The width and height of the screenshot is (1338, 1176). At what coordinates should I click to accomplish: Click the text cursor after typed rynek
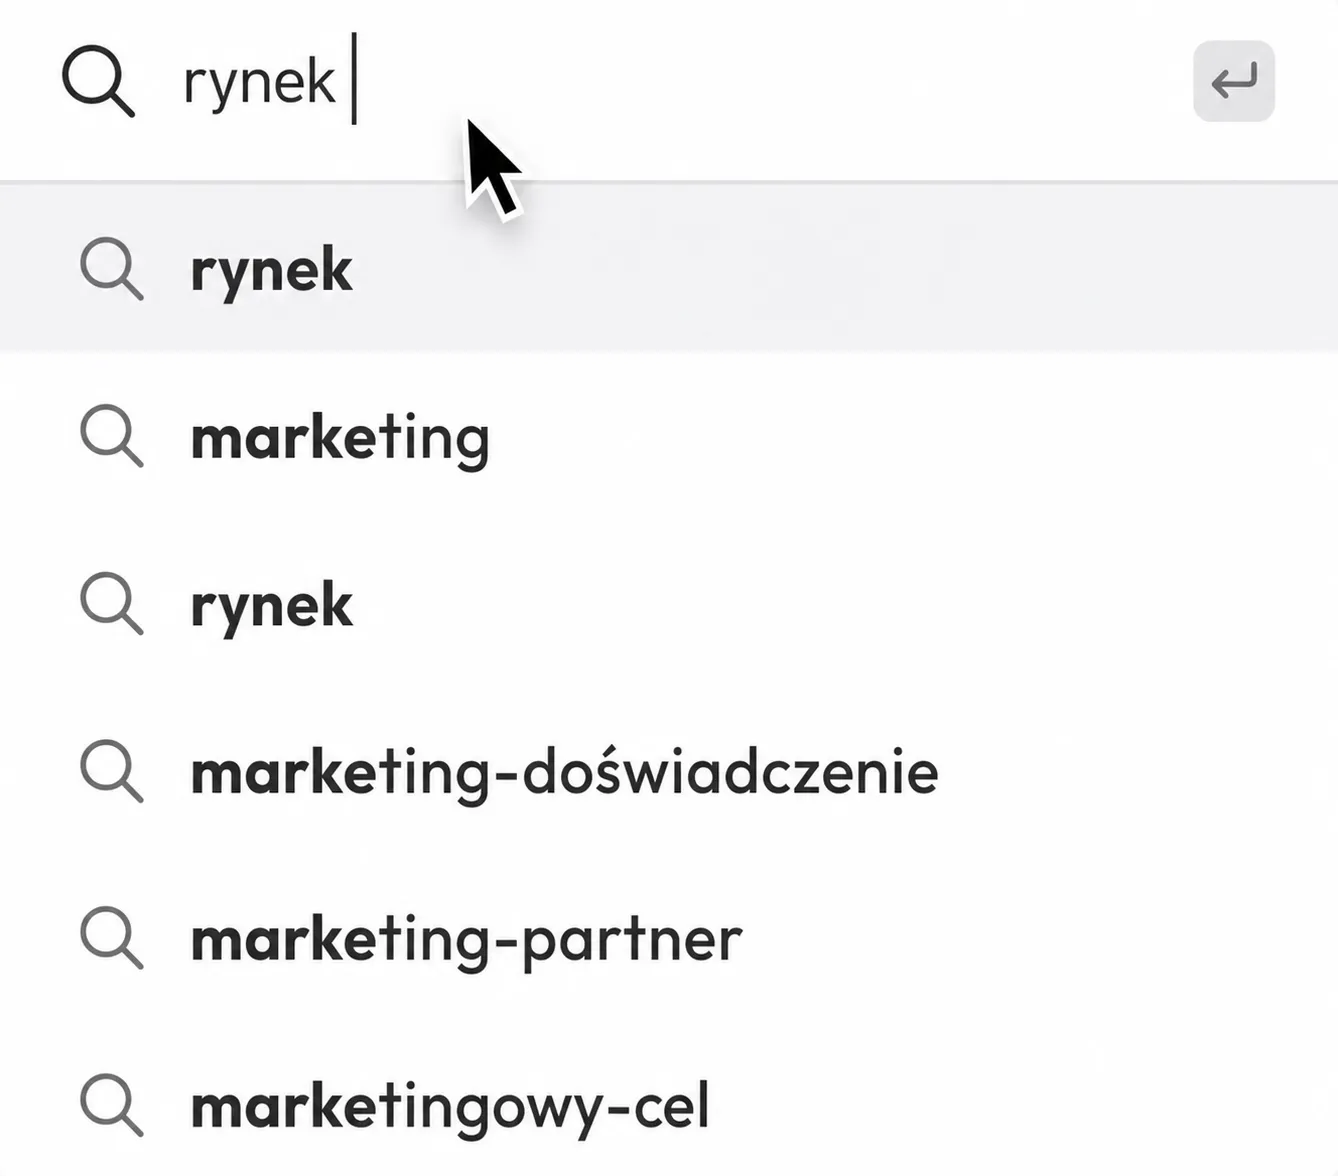point(354,79)
